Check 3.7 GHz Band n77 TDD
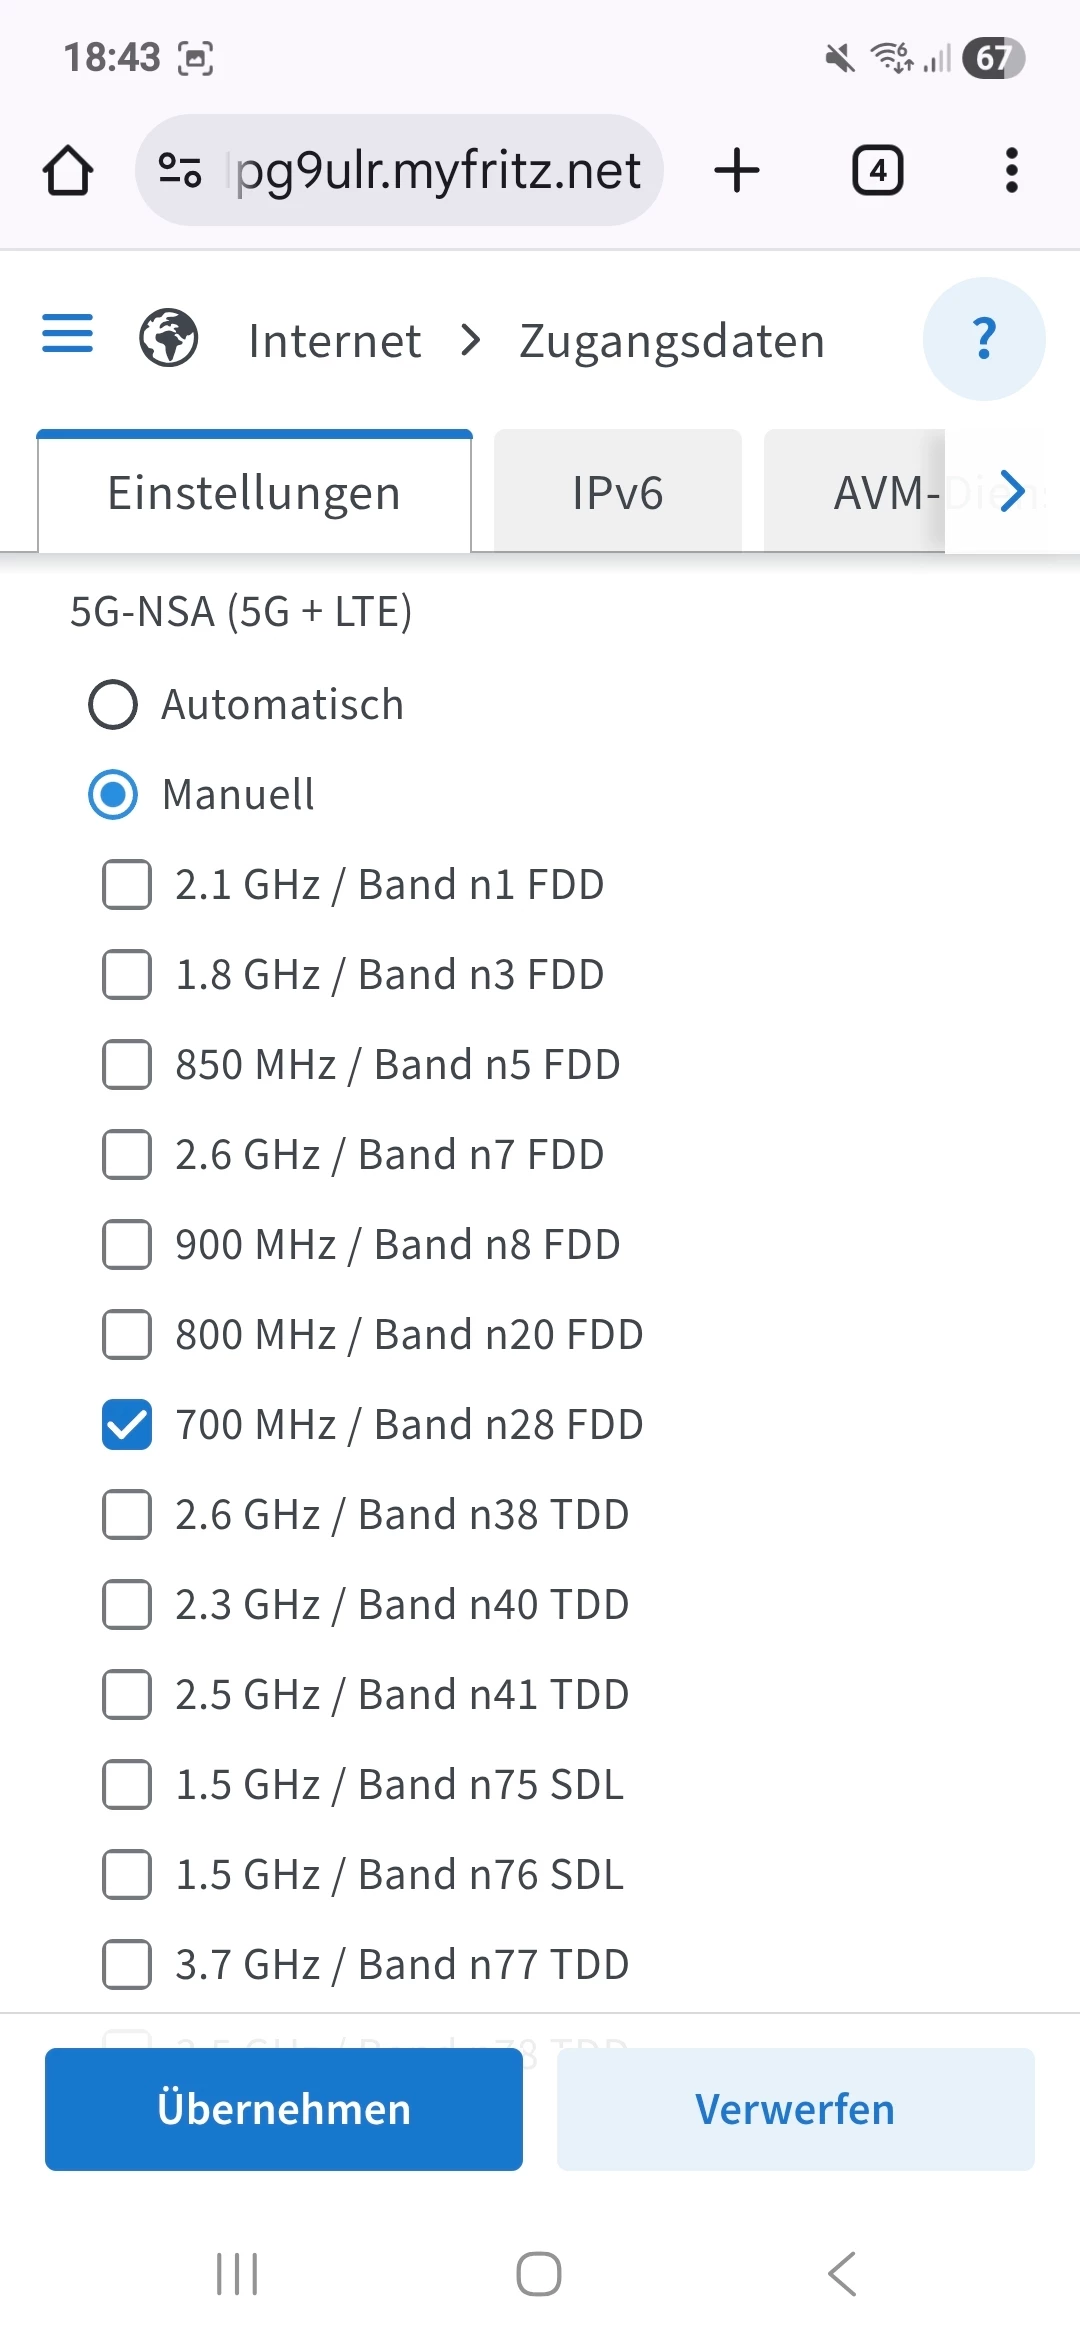This screenshot has width=1080, height=2340. click(x=127, y=1964)
